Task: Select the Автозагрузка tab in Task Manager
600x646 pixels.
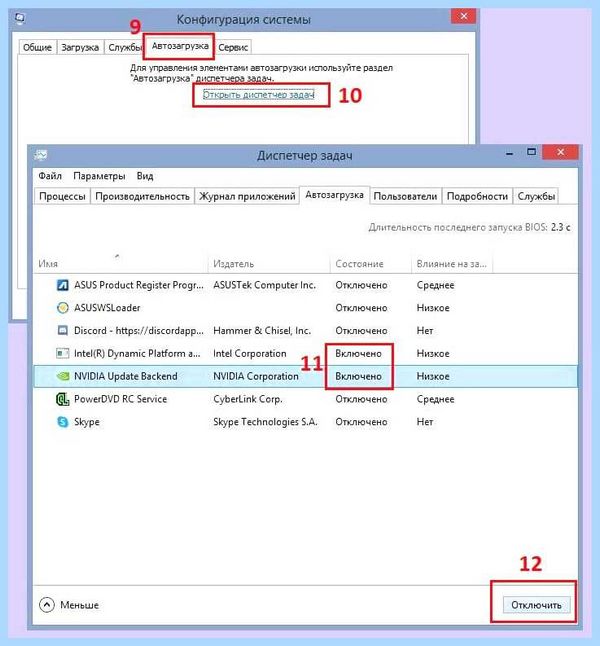Action: [334, 195]
